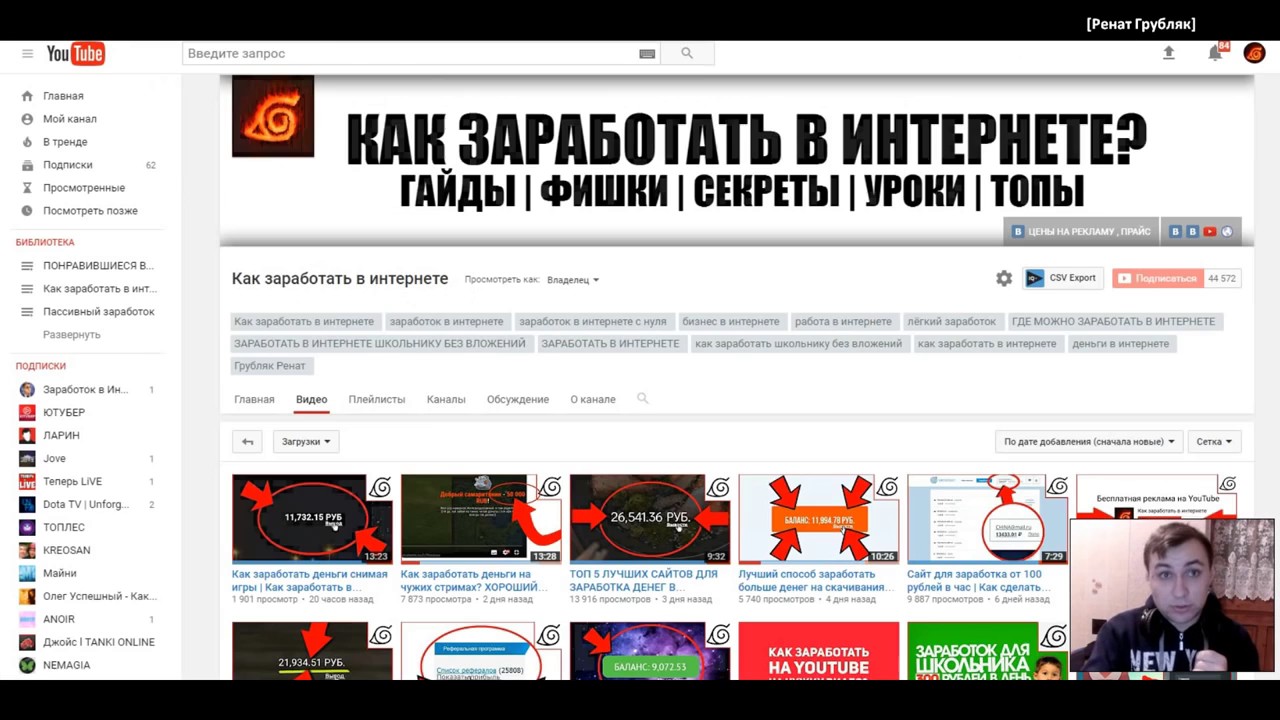Click tag 'лёгкий заработок'
Viewport: 1280px width, 720px height.
click(x=952, y=321)
